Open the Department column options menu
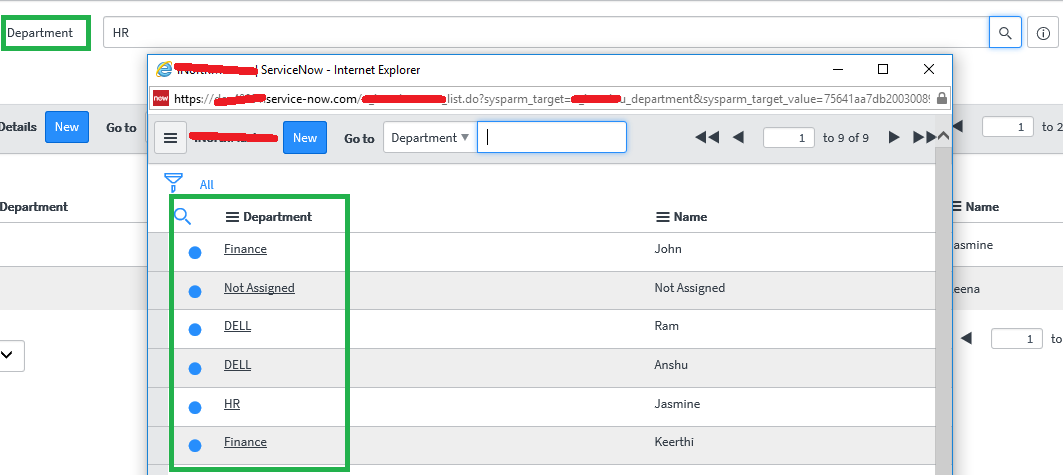This screenshot has width=1063, height=475. 232,217
